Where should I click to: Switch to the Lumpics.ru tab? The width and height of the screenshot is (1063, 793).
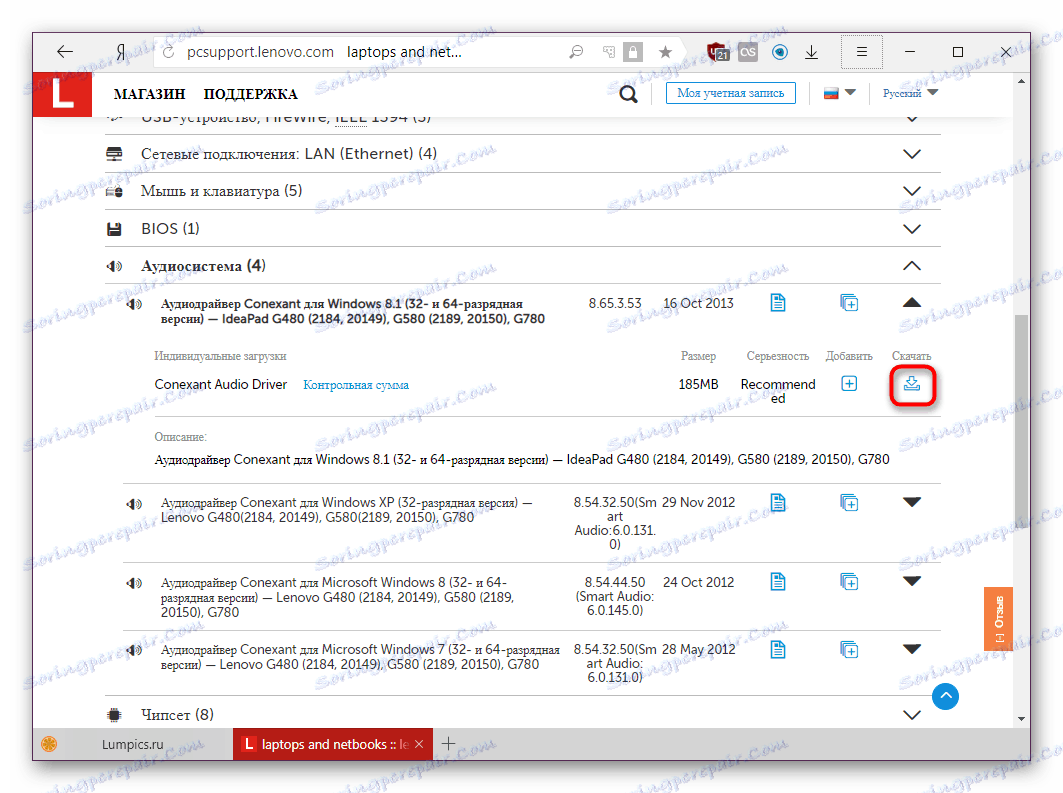point(132,744)
